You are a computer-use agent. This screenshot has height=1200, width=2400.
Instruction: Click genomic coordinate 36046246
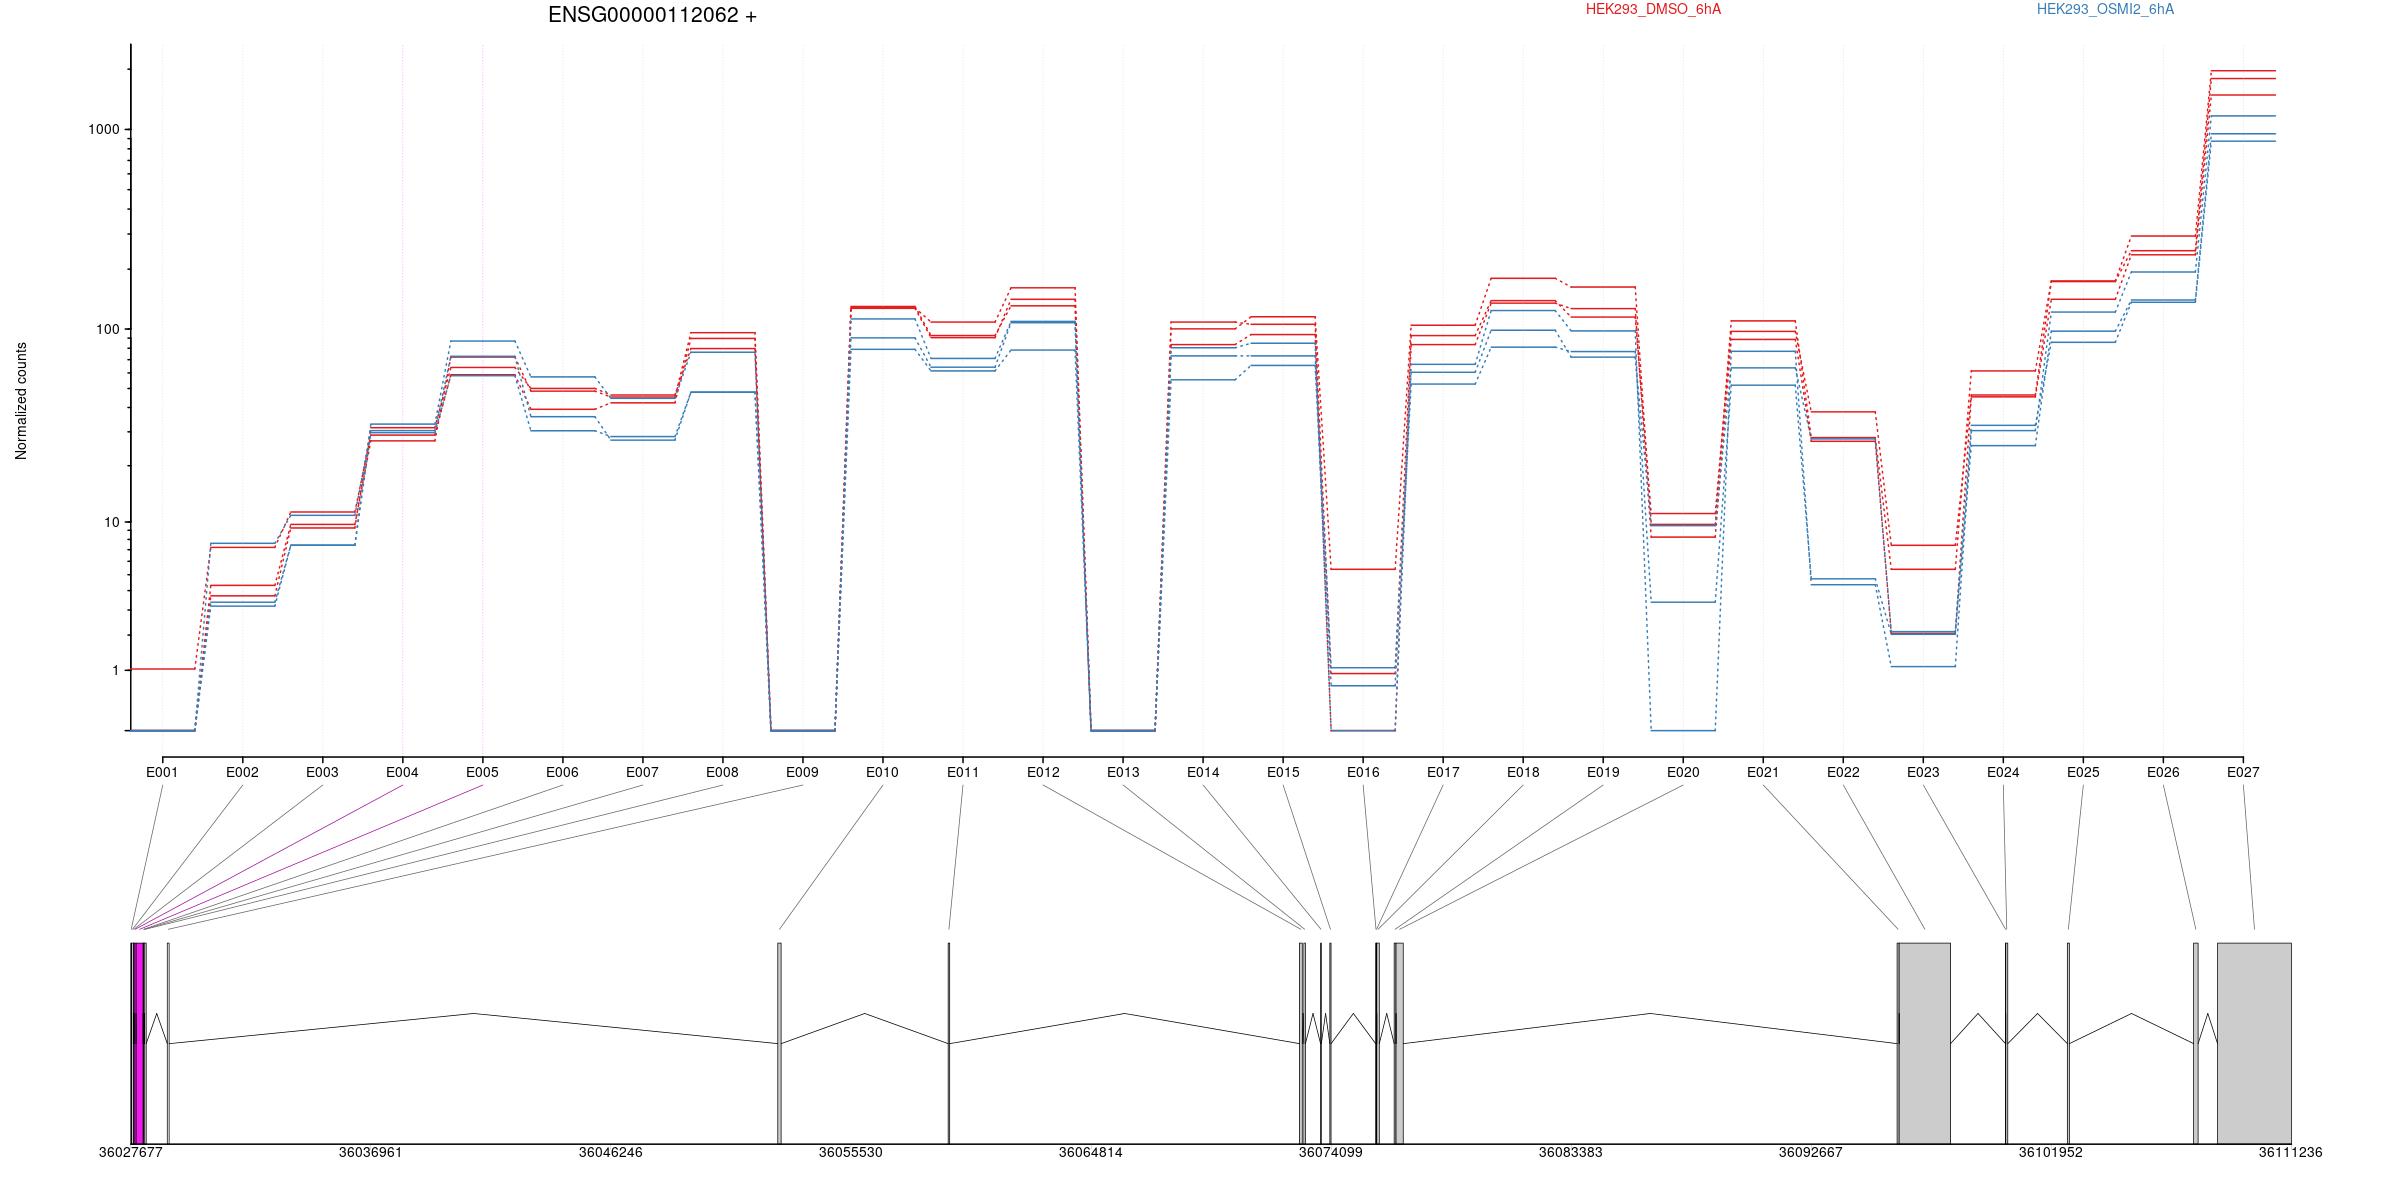coord(610,1152)
